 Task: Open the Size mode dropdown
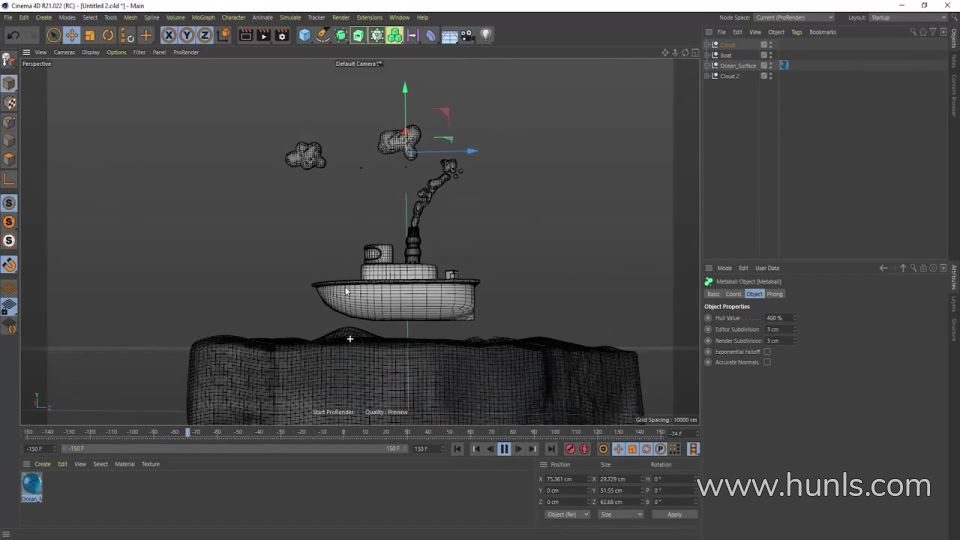click(x=620, y=514)
